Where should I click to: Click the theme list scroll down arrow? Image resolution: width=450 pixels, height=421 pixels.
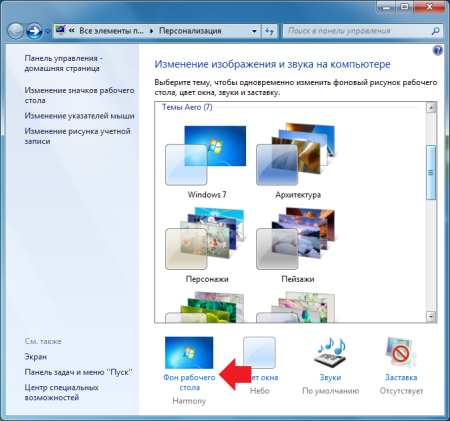pos(431,316)
